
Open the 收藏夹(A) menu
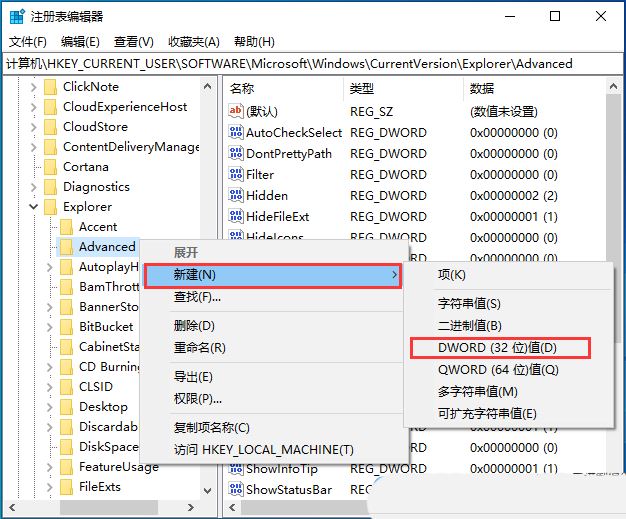tap(194, 41)
